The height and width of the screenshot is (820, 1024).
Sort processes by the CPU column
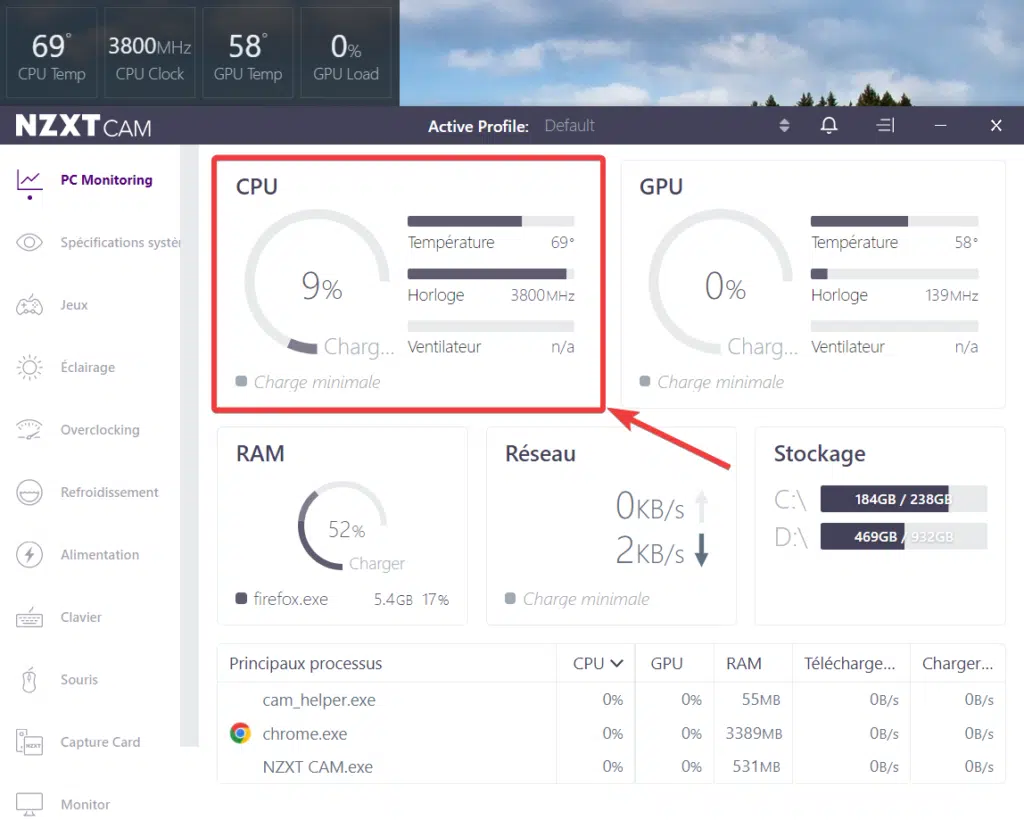pyautogui.click(x=596, y=663)
